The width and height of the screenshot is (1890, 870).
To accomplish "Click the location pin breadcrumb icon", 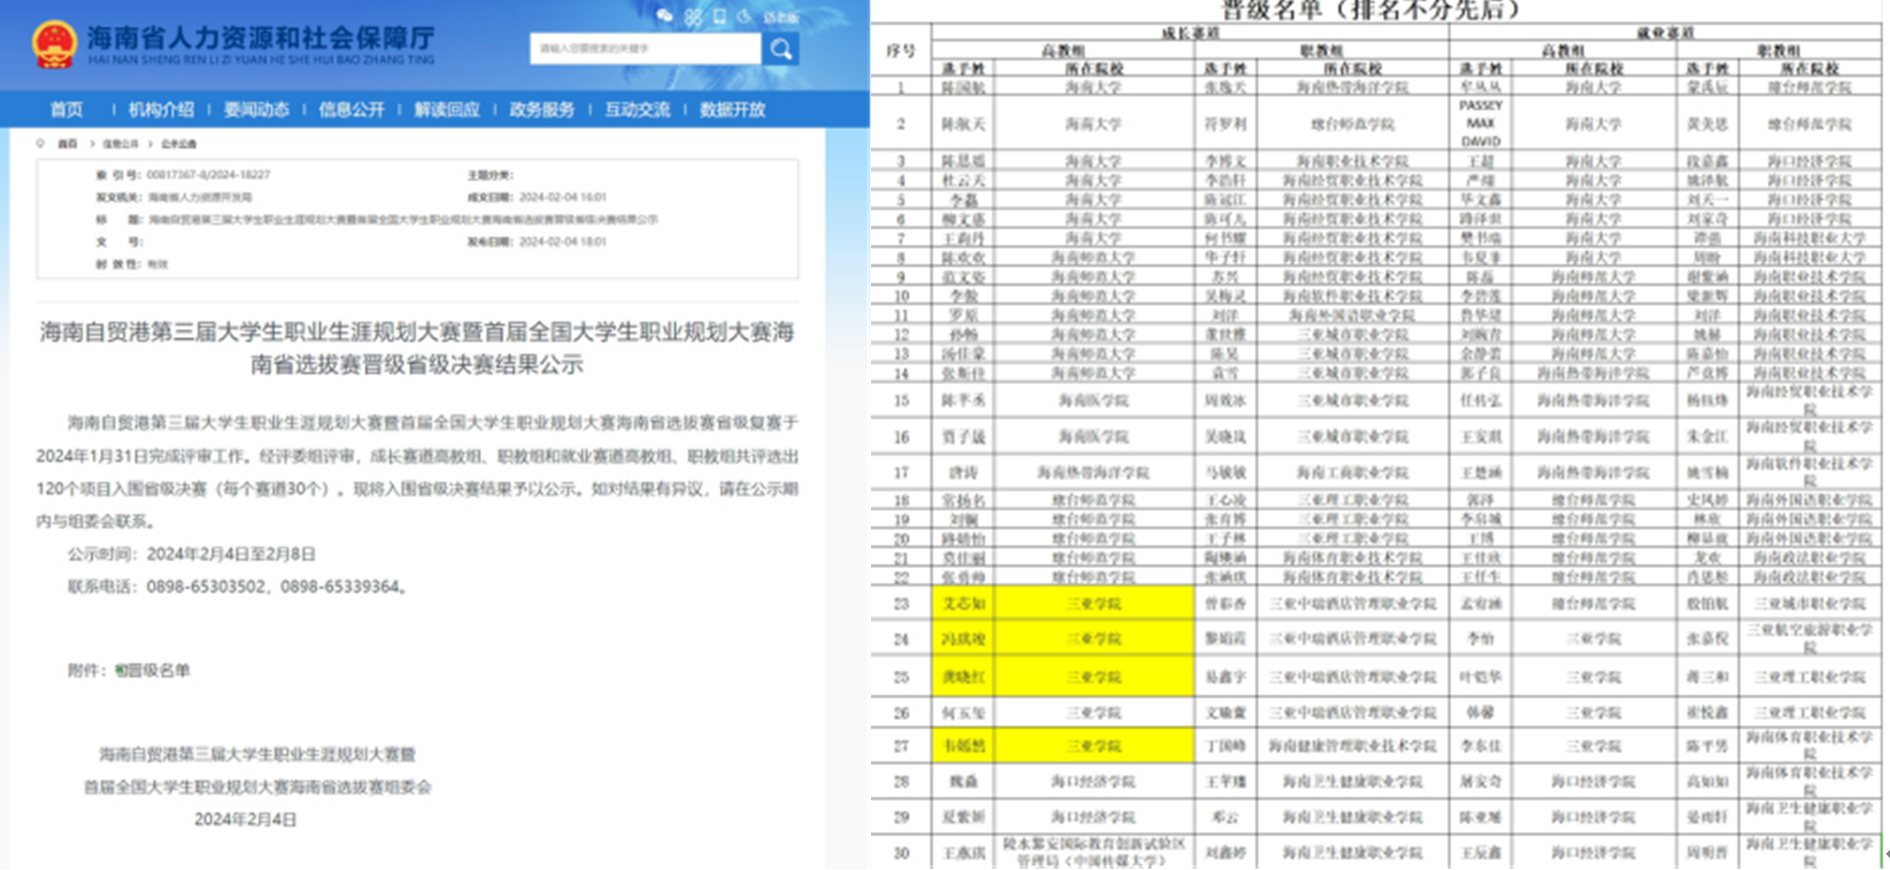I will (x=41, y=144).
